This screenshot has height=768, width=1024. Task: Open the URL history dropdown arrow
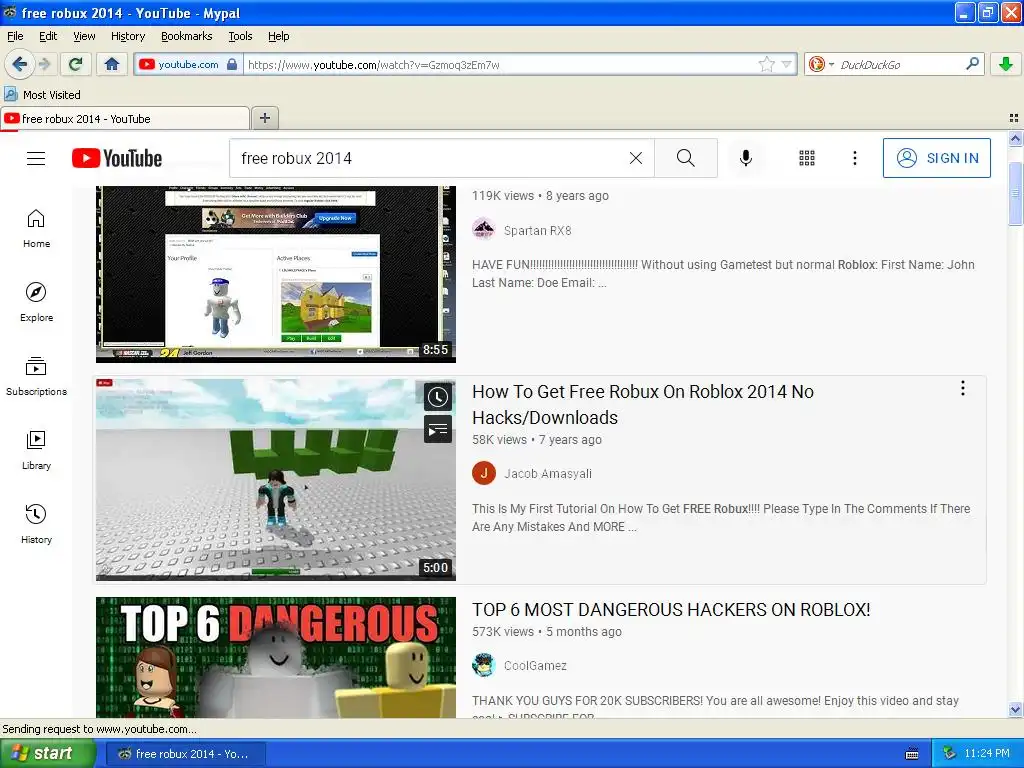(787, 64)
